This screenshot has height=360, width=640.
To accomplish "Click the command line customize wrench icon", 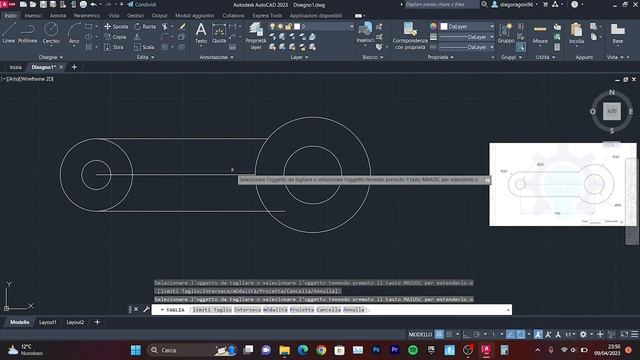I will [146, 309].
